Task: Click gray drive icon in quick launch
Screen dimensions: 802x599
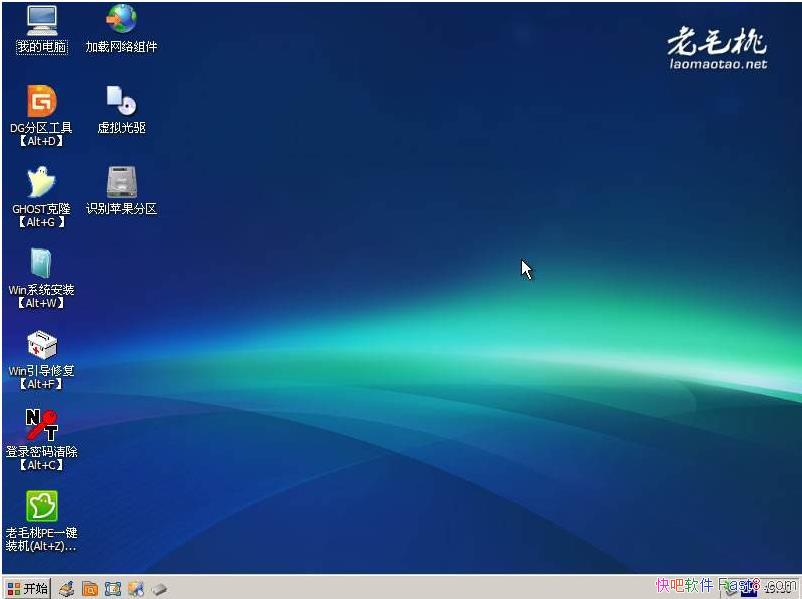Action: [158, 588]
